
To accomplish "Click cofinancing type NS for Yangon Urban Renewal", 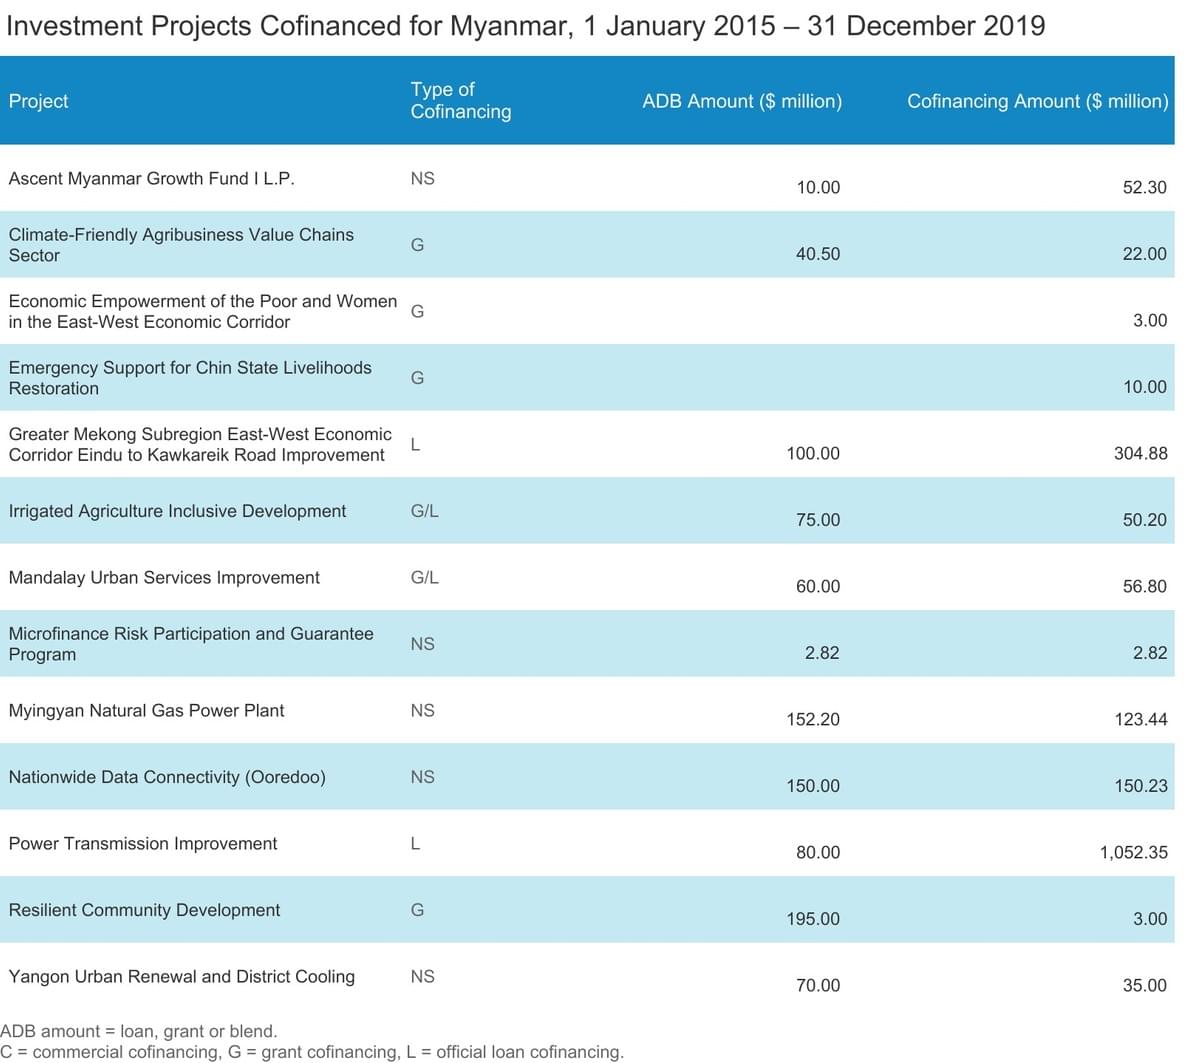I will coord(422,976).
